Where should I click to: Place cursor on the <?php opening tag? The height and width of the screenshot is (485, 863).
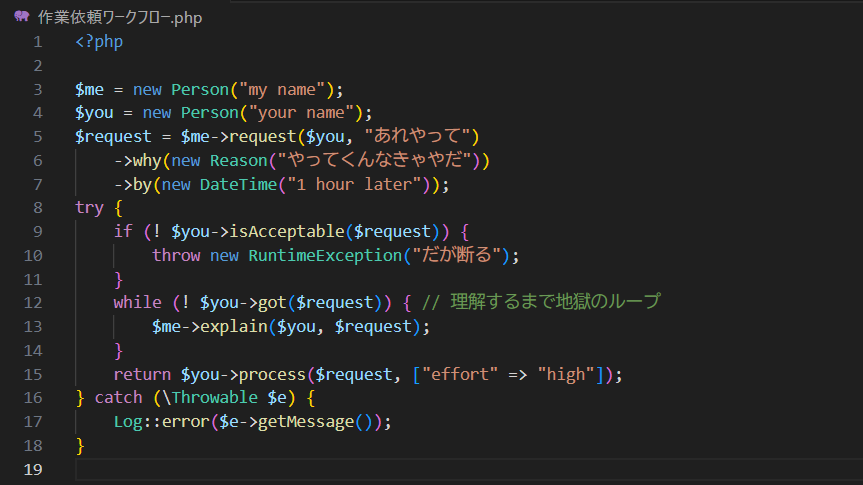point(99,42)
